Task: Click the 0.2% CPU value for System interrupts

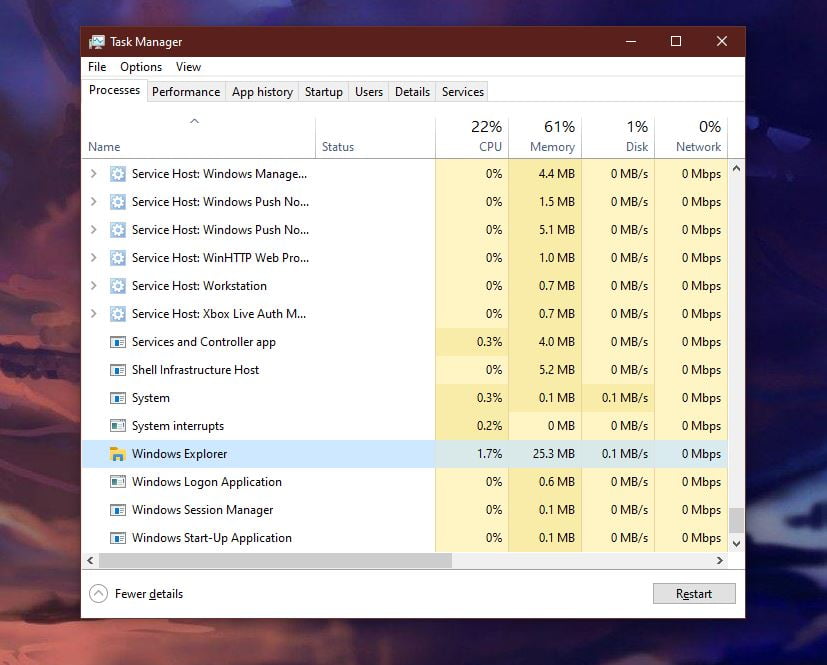Action: (489, 426)
